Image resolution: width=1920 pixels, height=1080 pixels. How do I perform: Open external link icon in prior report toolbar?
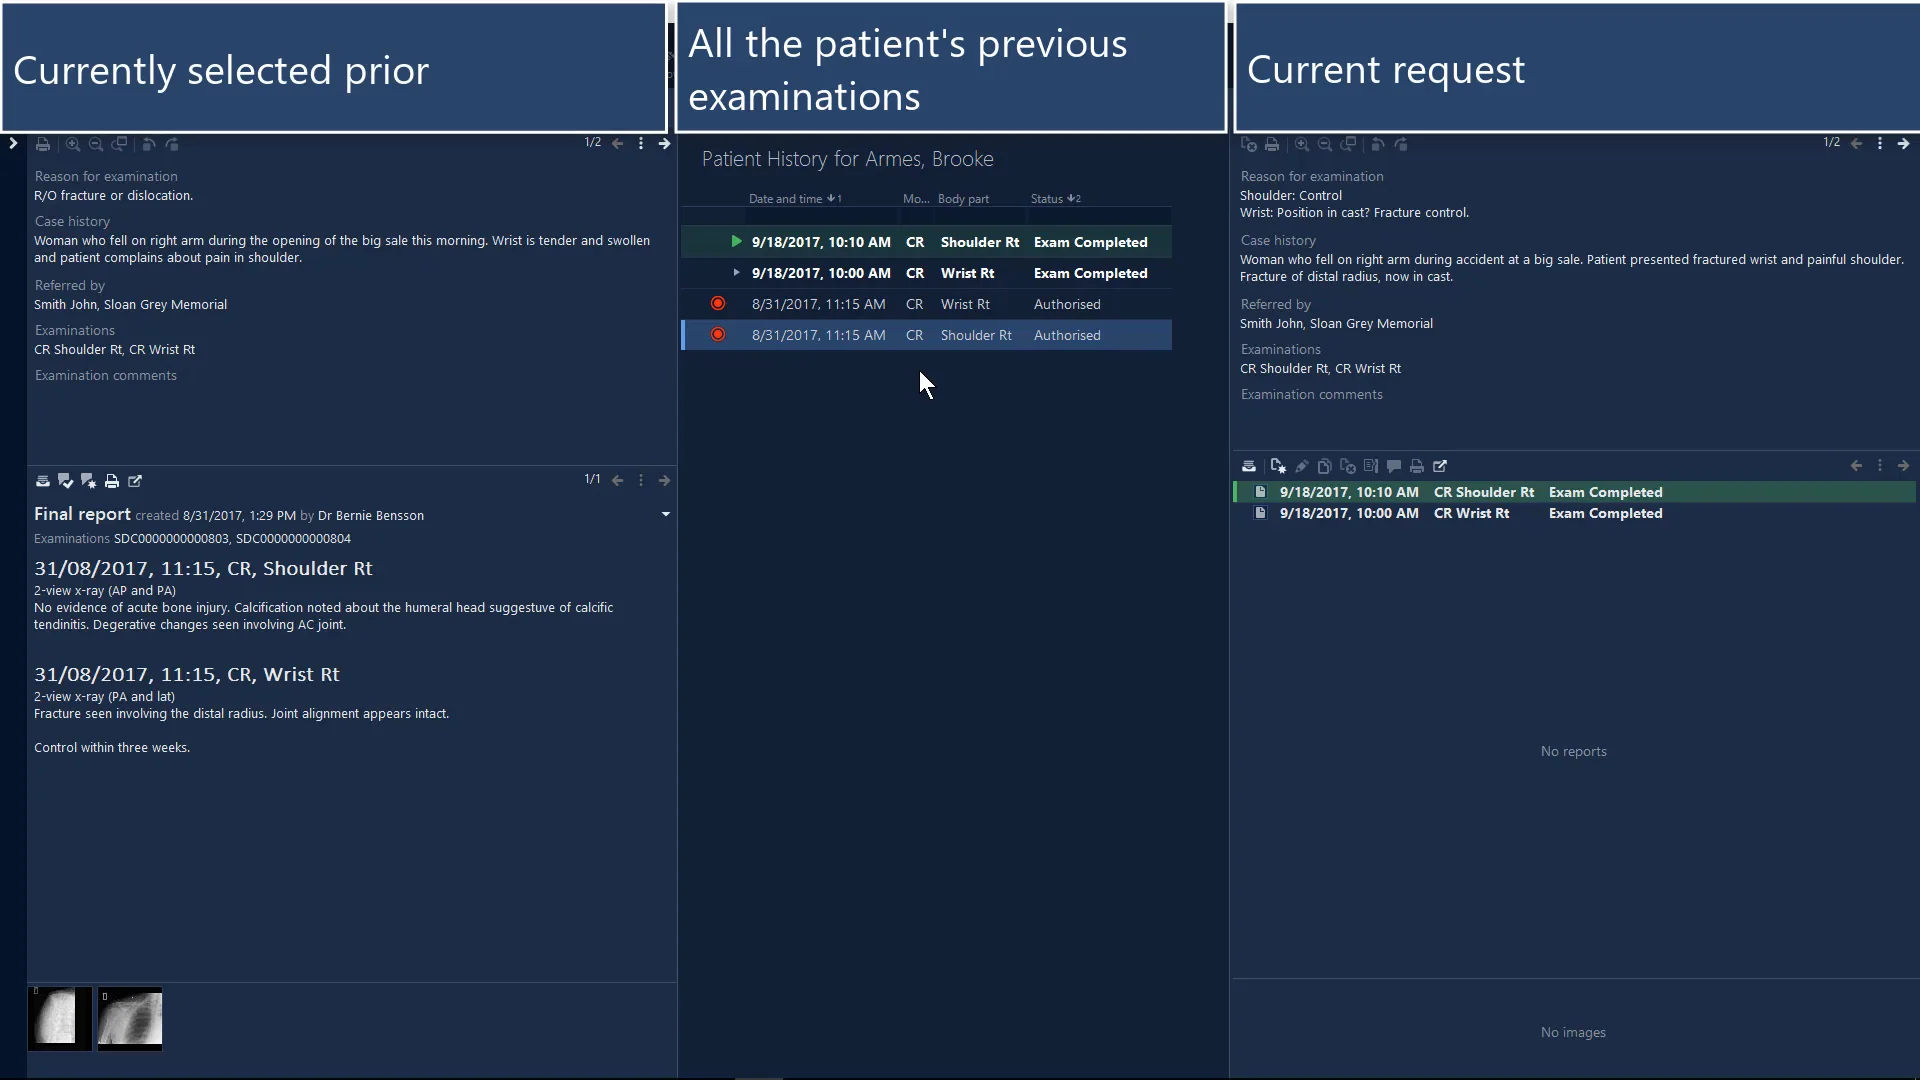click(x=135, y=481)
